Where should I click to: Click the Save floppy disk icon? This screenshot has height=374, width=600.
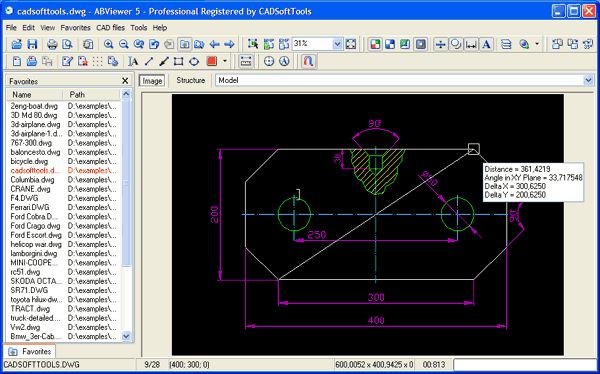click(x=32, y=44)
